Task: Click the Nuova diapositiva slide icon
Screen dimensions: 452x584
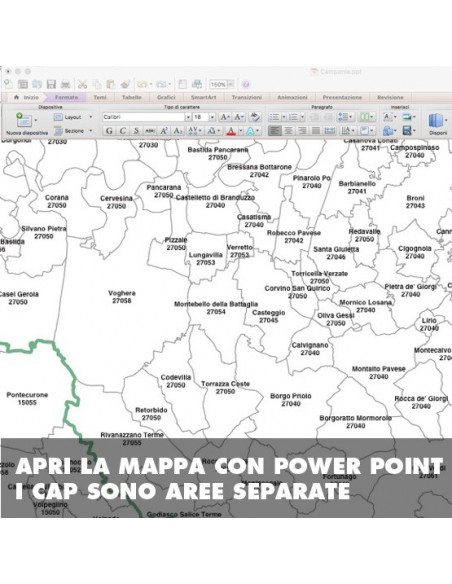Action: coord(24,120)
